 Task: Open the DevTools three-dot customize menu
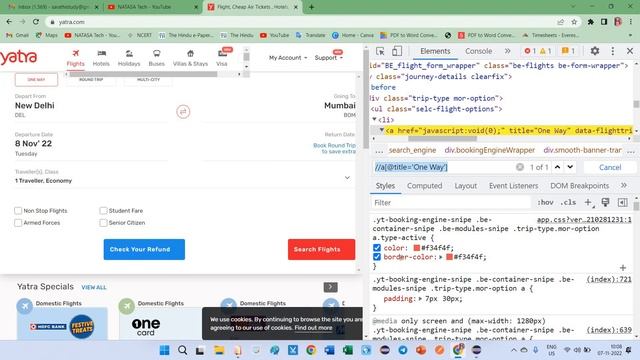tap(612, 51)
